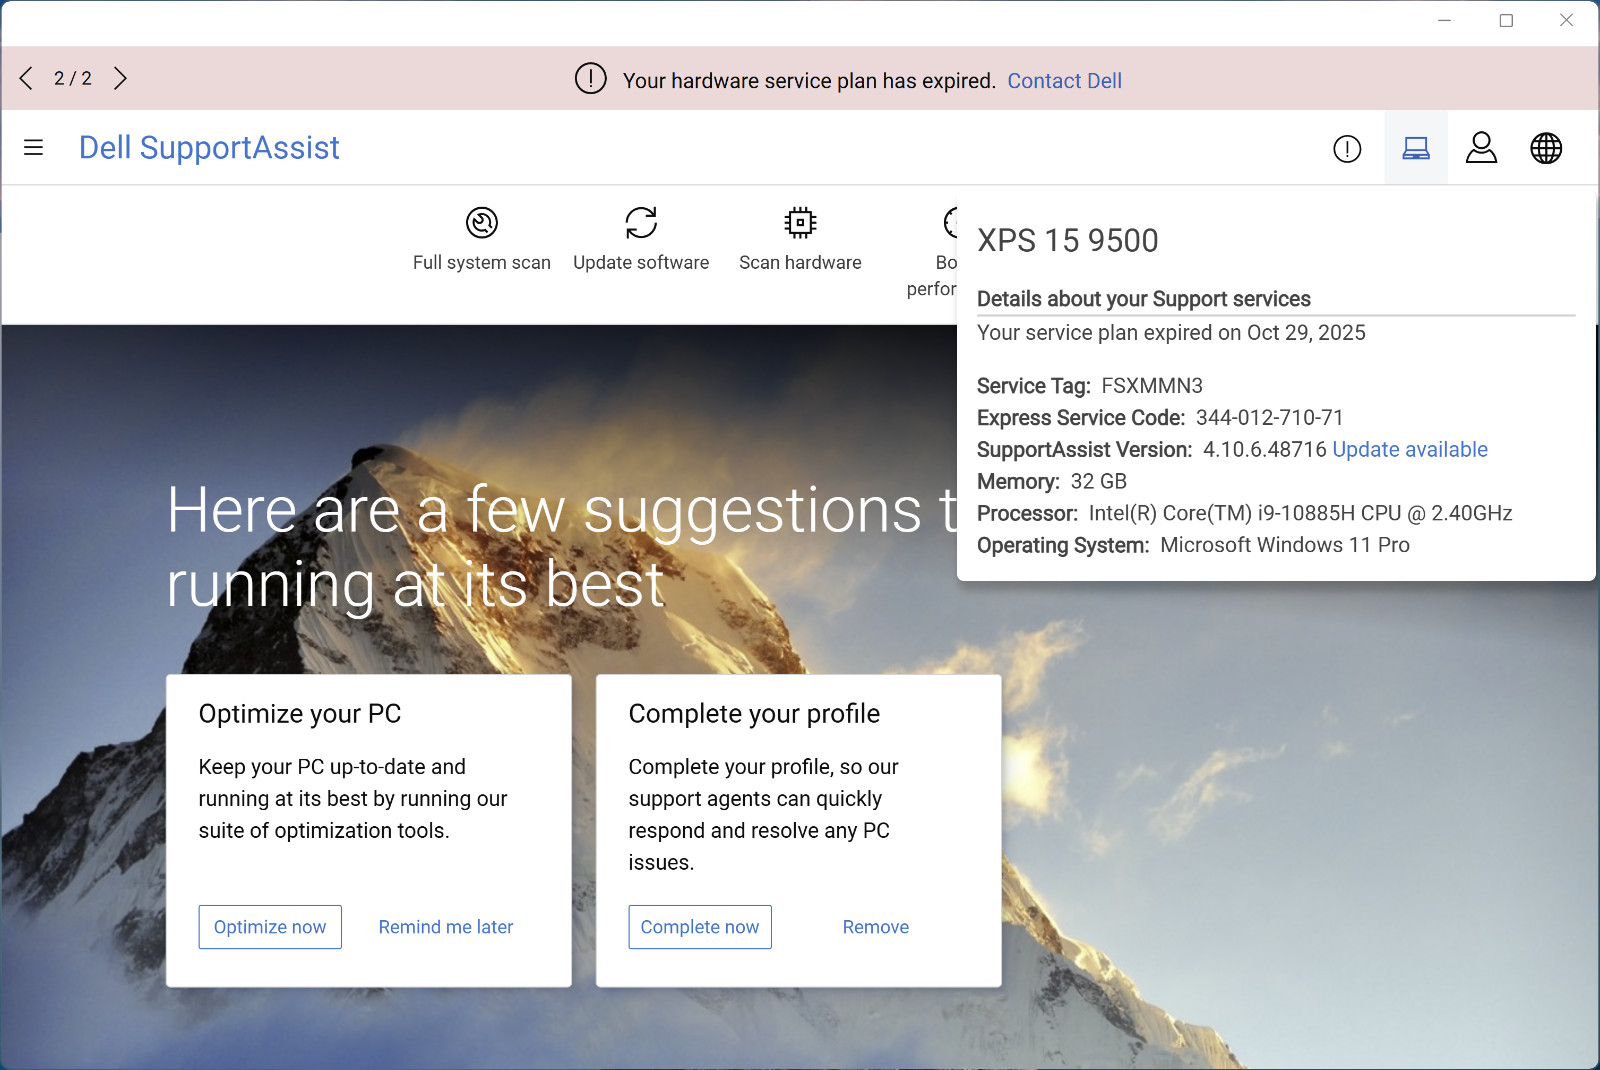Start Scan hardware
Image resolution: width=1600 pixels, height=1070 pixels.
800,239
